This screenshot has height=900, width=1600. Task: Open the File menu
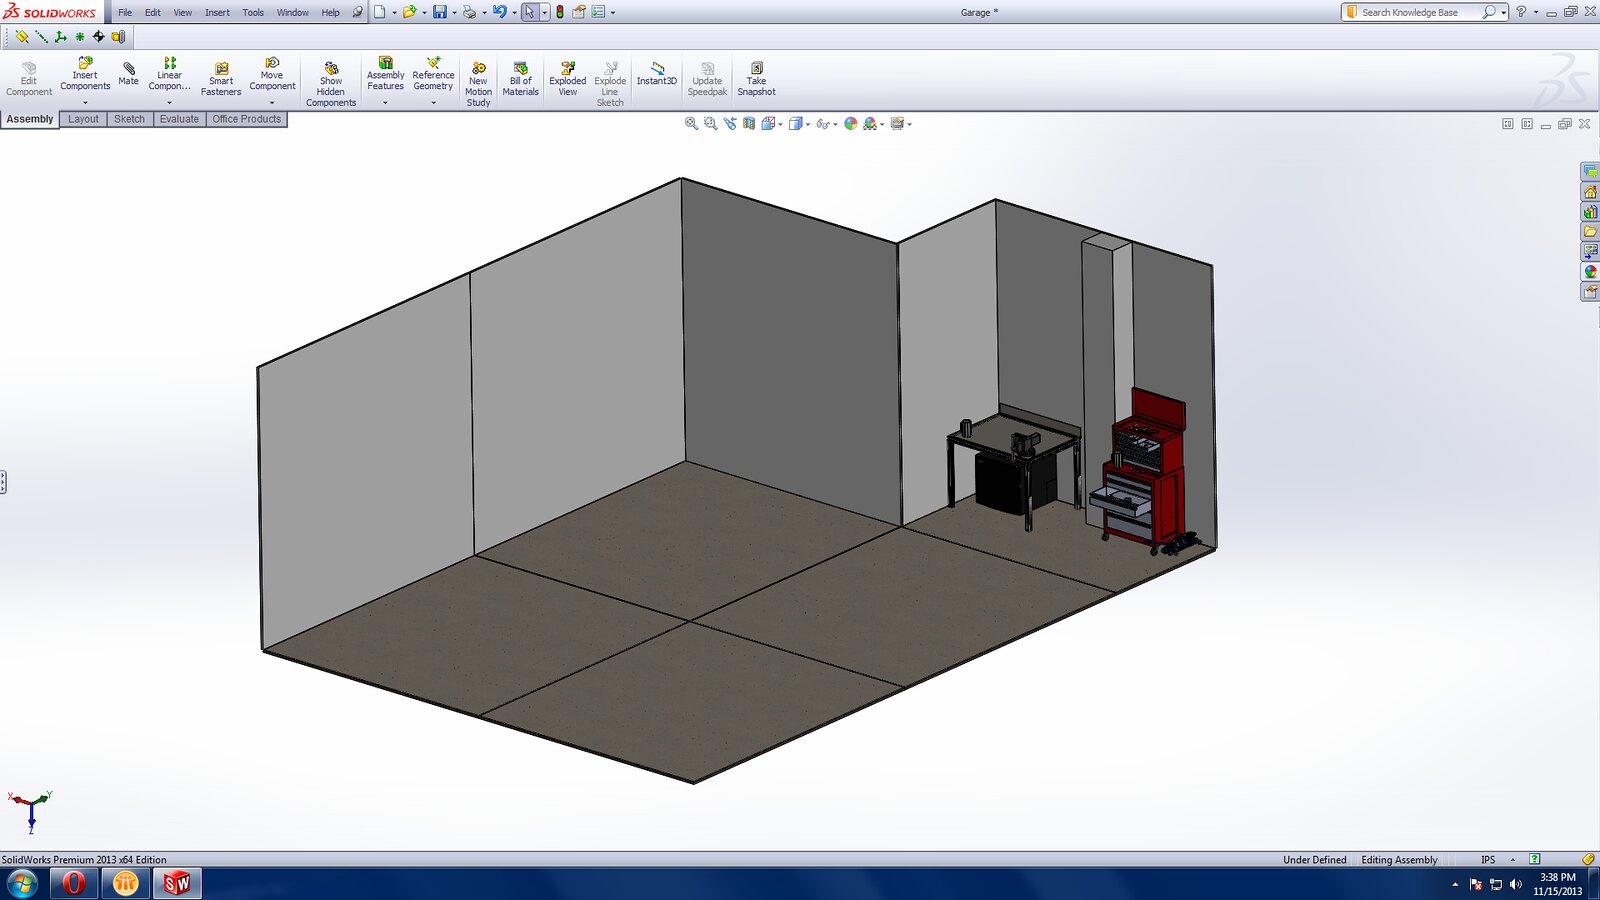(x=125, y=13)
